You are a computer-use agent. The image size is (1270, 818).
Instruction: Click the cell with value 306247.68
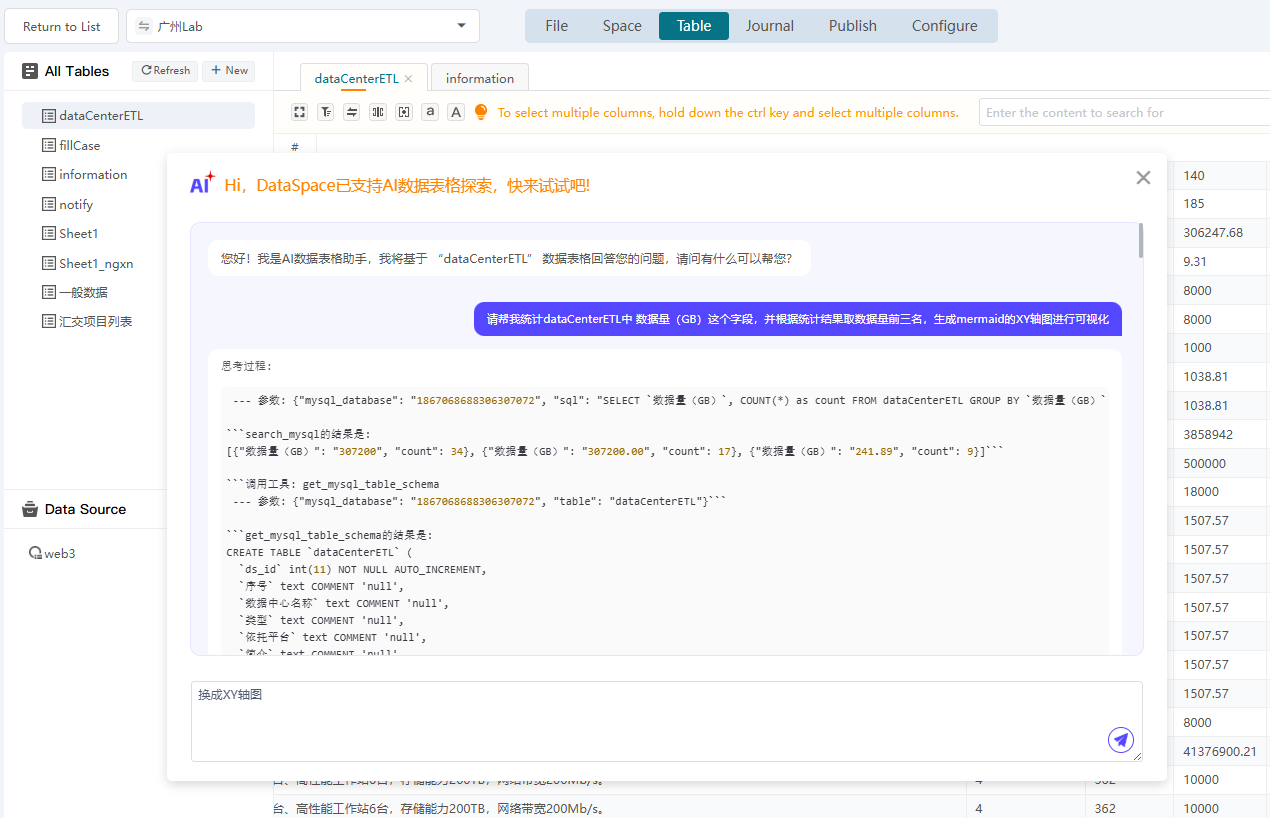tap(1220, 233)
